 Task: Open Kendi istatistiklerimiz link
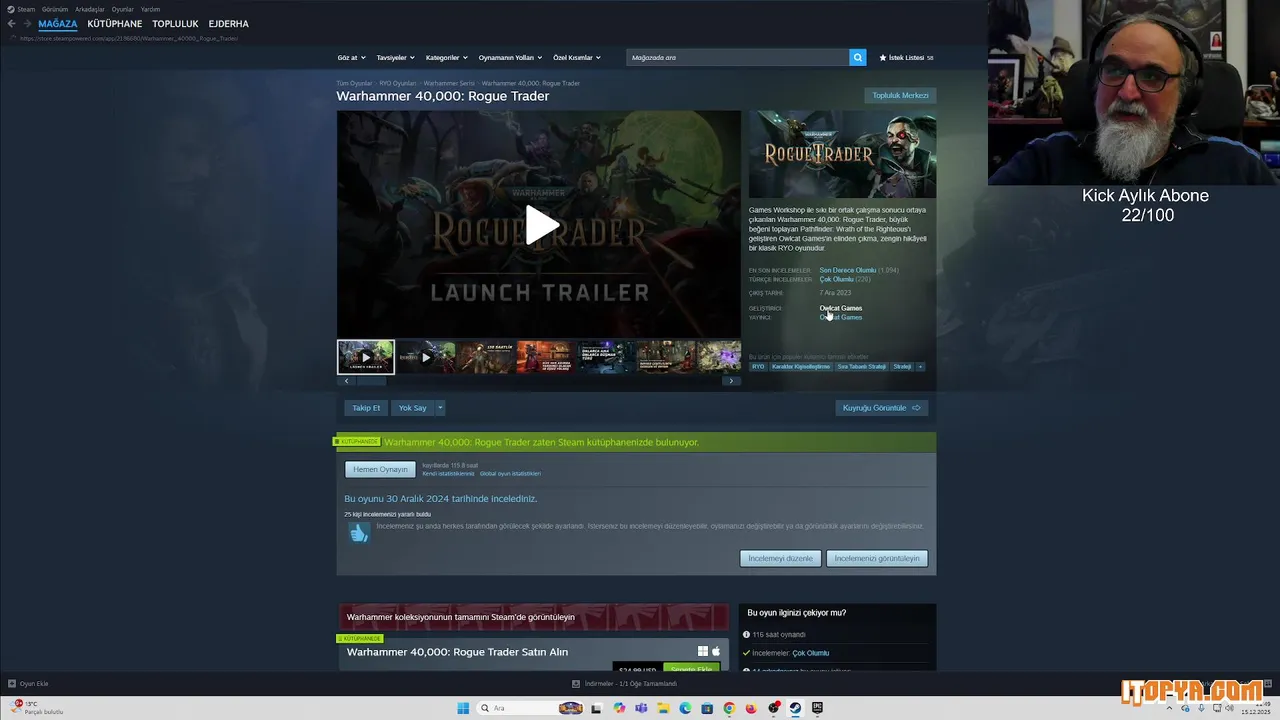point(448,473)
